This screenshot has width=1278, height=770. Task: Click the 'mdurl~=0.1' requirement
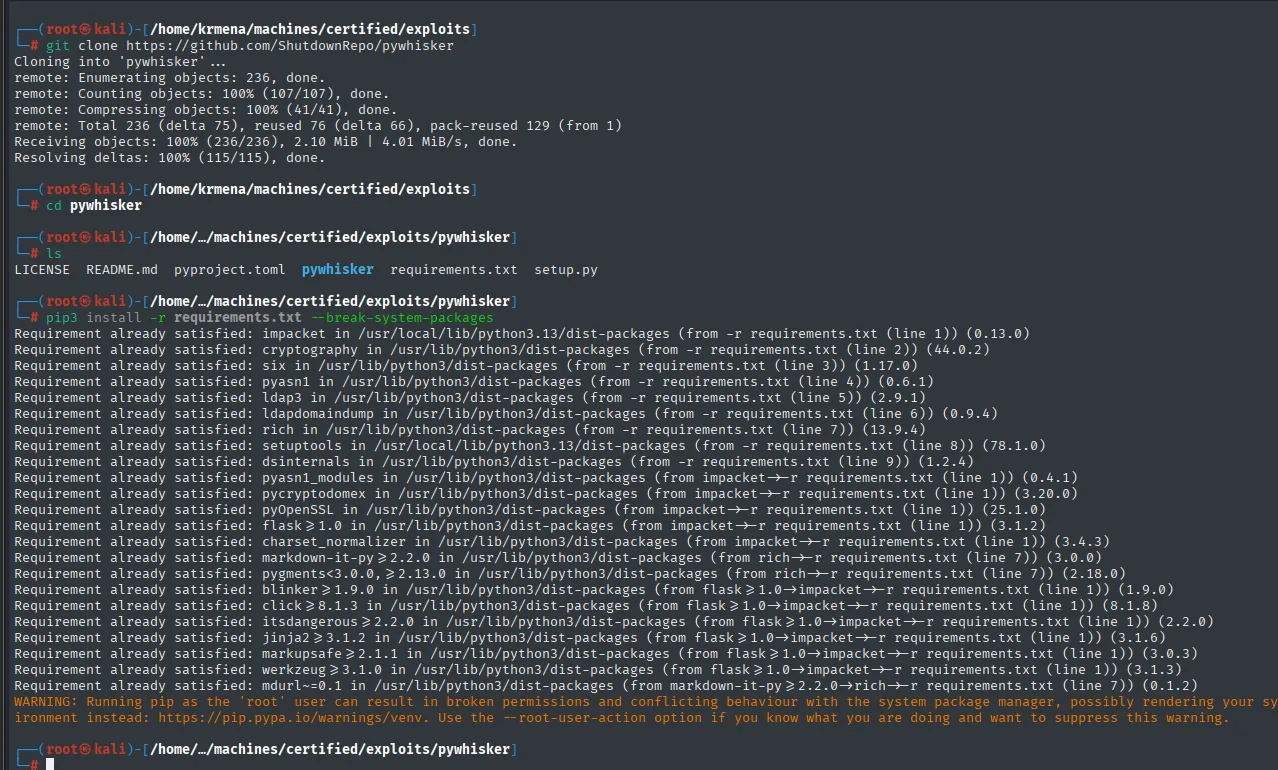coord(306,685)
